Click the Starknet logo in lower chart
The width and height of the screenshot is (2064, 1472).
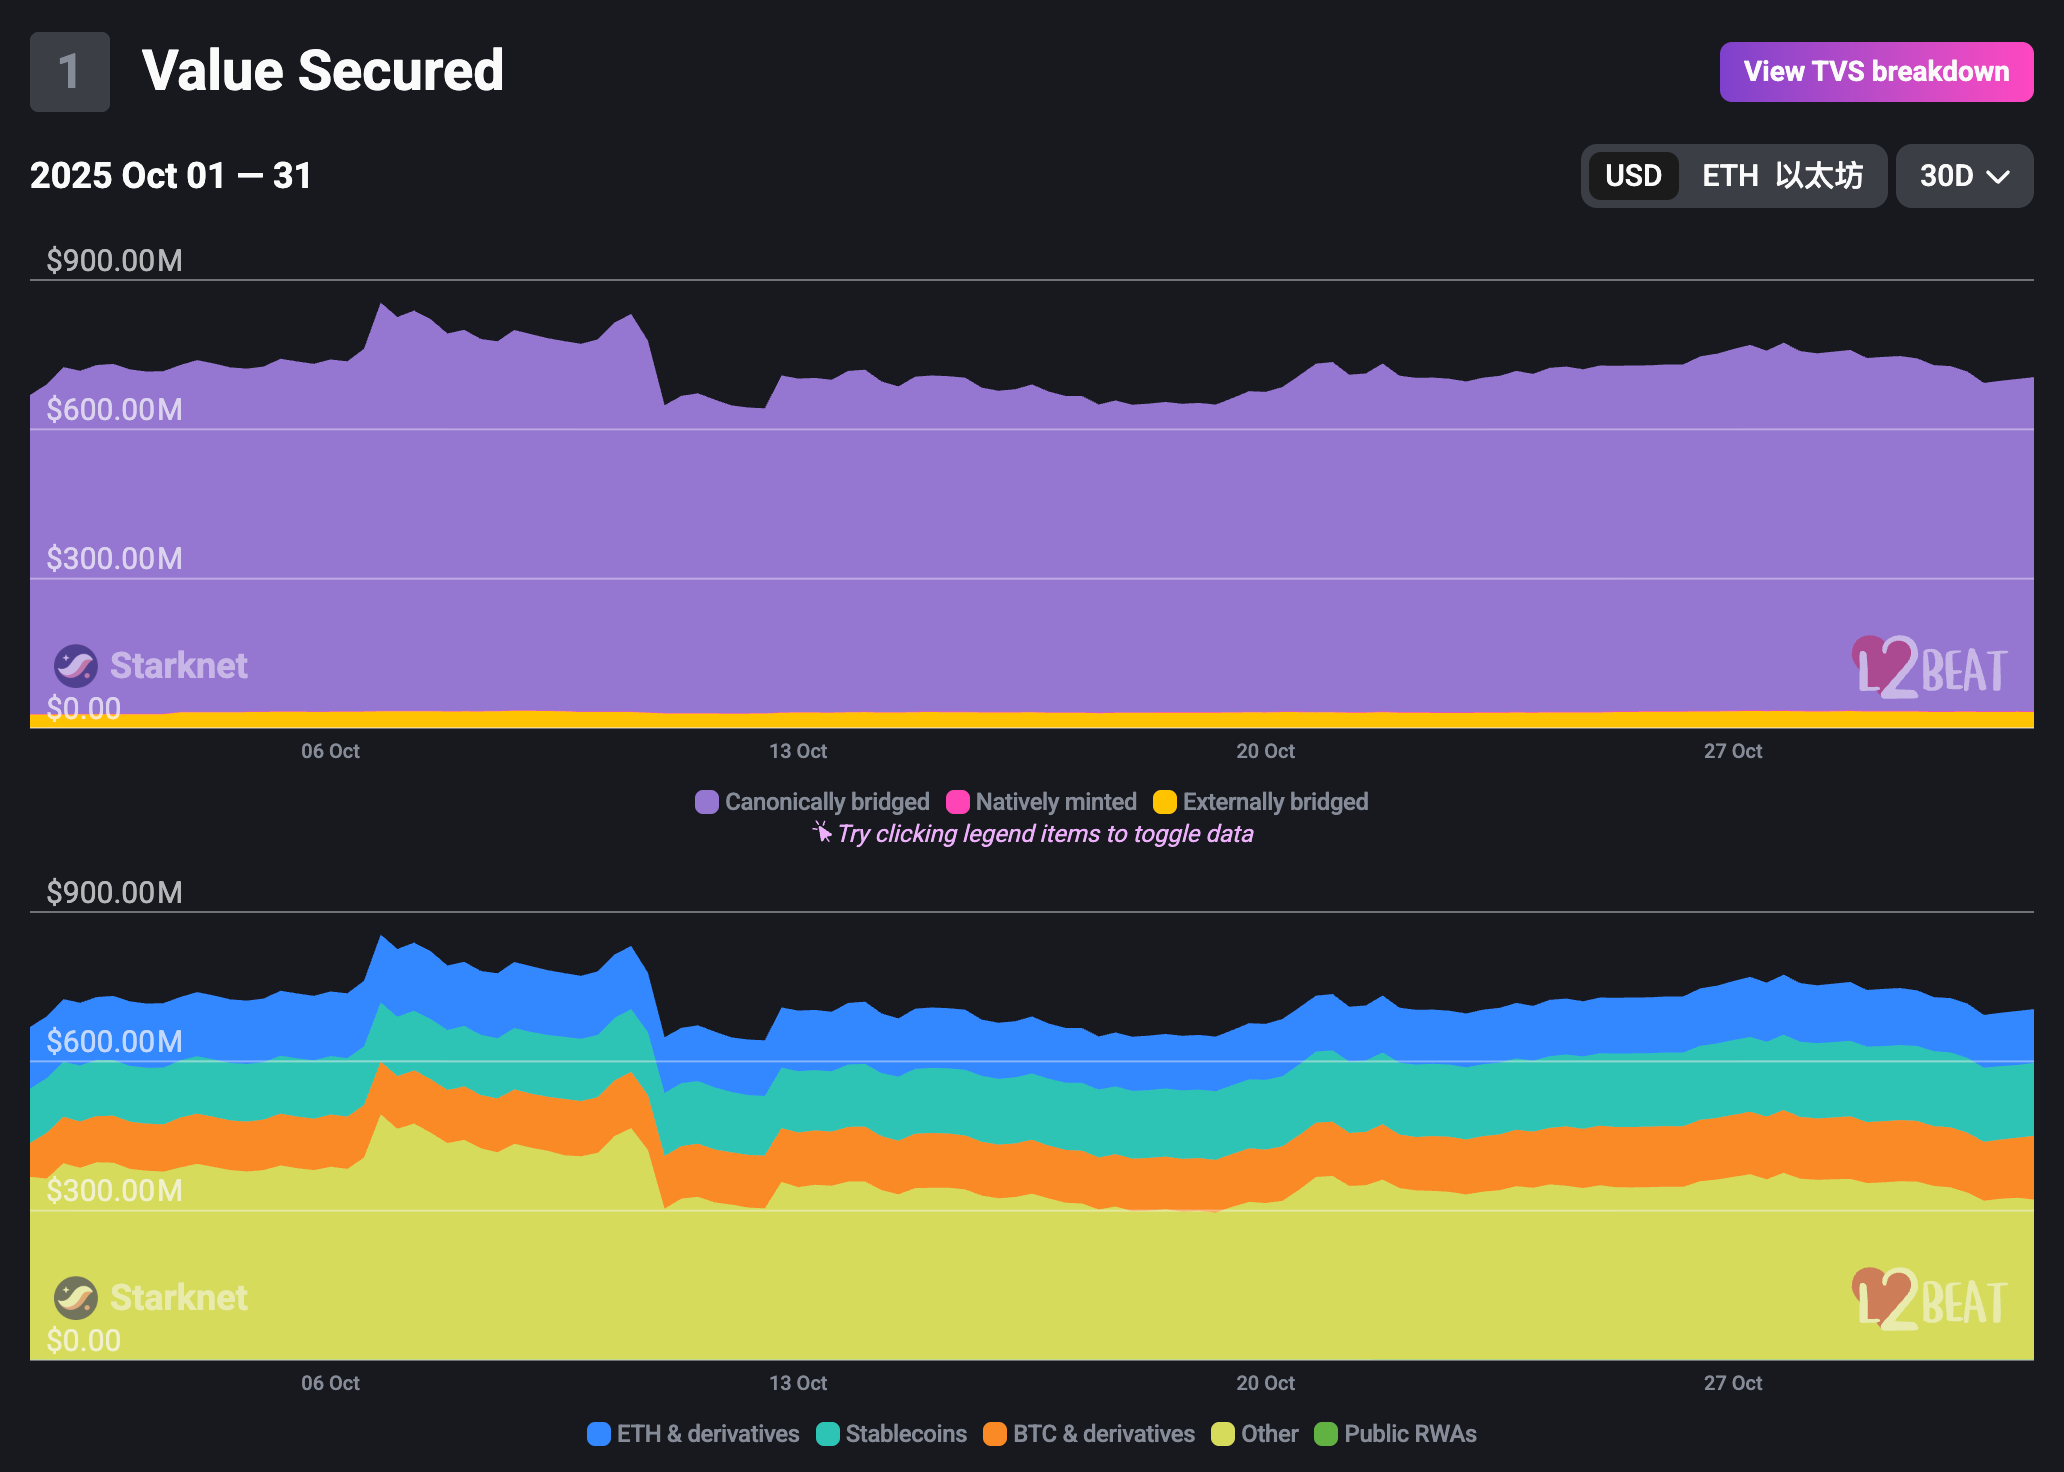pos(75,1298)
